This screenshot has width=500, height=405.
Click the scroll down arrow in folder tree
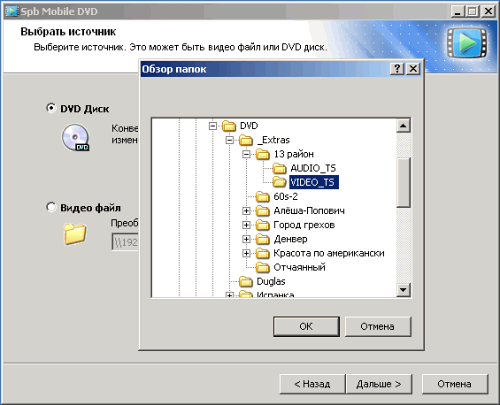tap(403, 290)
